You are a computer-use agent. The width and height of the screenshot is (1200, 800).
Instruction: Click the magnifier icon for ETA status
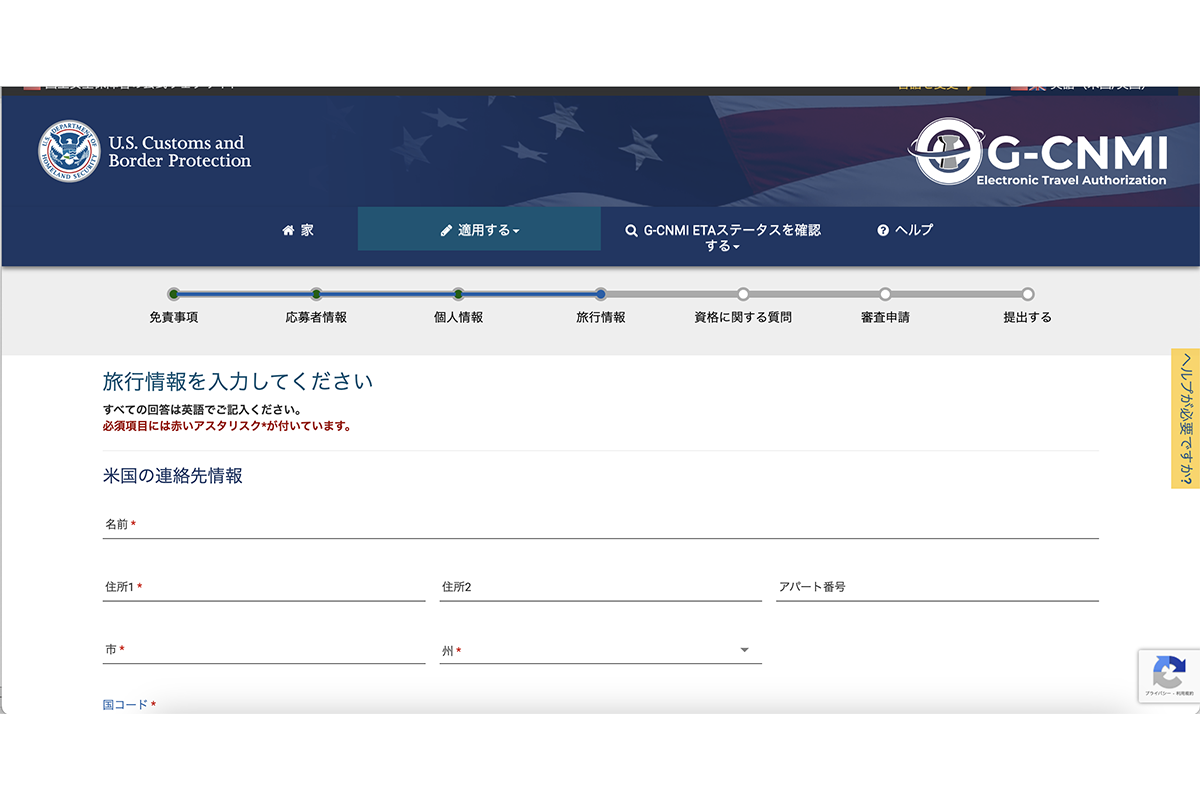pyautogui.click(x=631, y=230)
